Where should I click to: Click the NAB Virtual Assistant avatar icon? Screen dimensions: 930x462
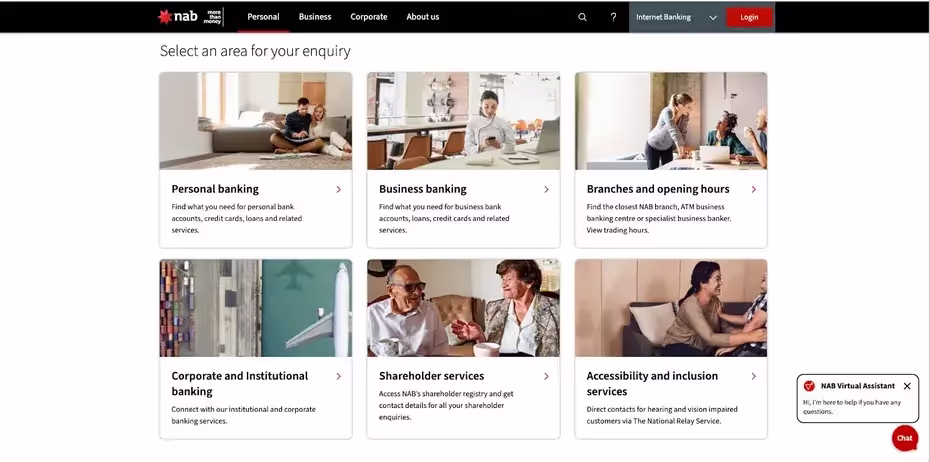[x=809, y=386]
